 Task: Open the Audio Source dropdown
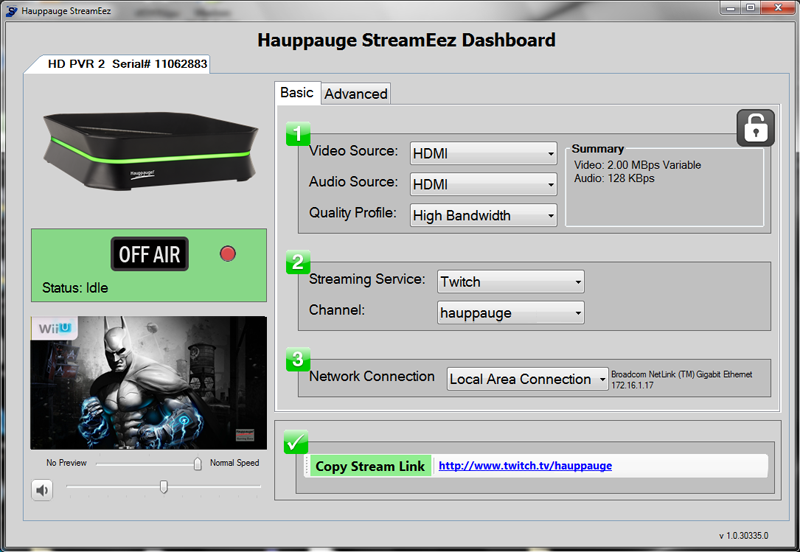pyautogui.click(x=484, y=184)
